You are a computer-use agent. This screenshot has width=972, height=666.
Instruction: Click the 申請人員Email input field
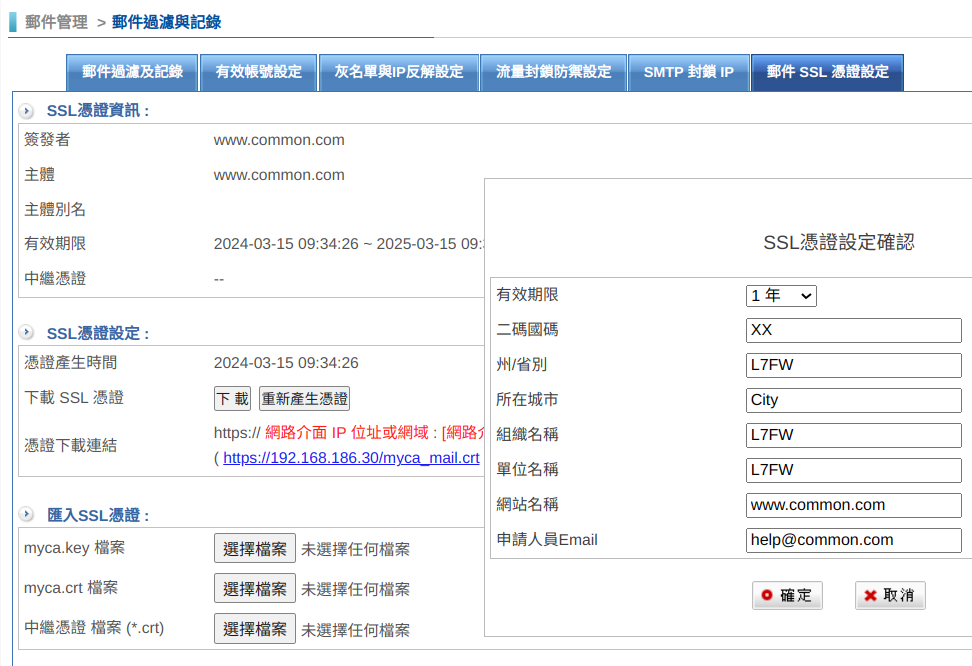[x=853, y=540]
